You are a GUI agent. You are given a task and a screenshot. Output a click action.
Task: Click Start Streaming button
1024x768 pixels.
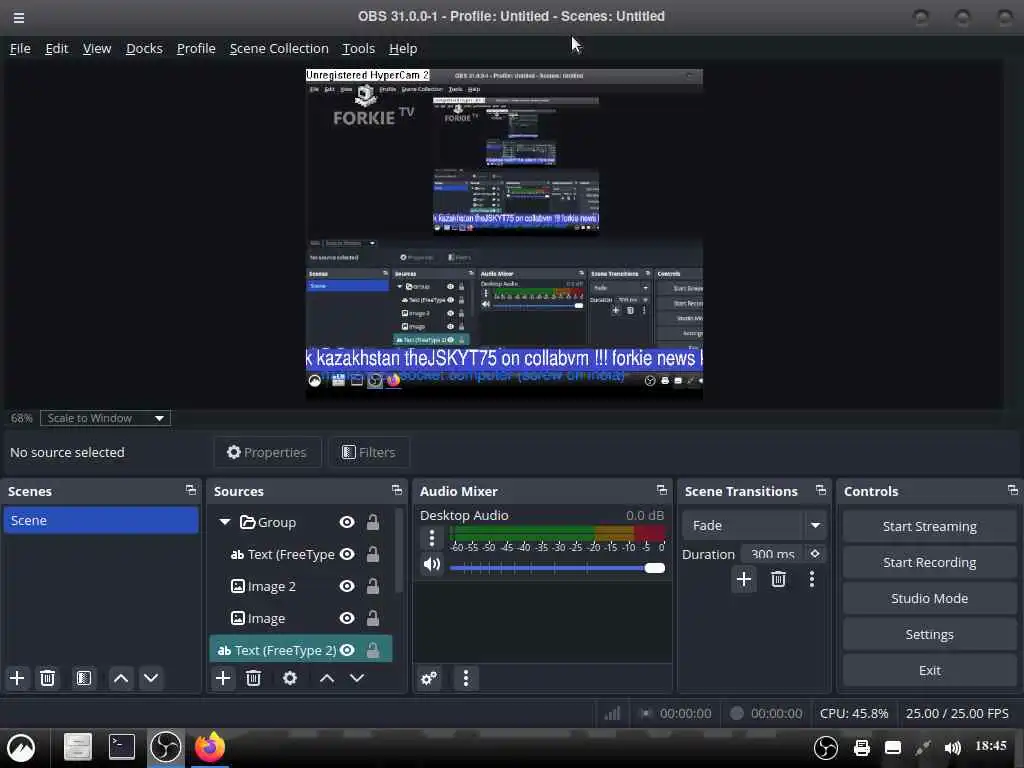tap(929, 526)
